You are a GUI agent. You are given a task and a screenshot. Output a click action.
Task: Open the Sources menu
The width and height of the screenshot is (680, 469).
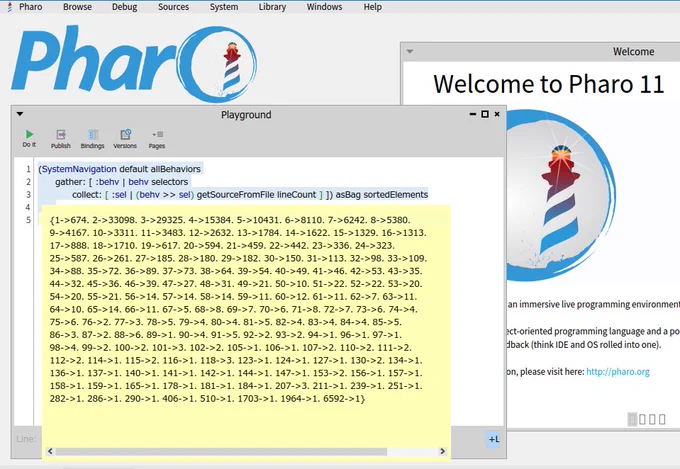point(173,7)
